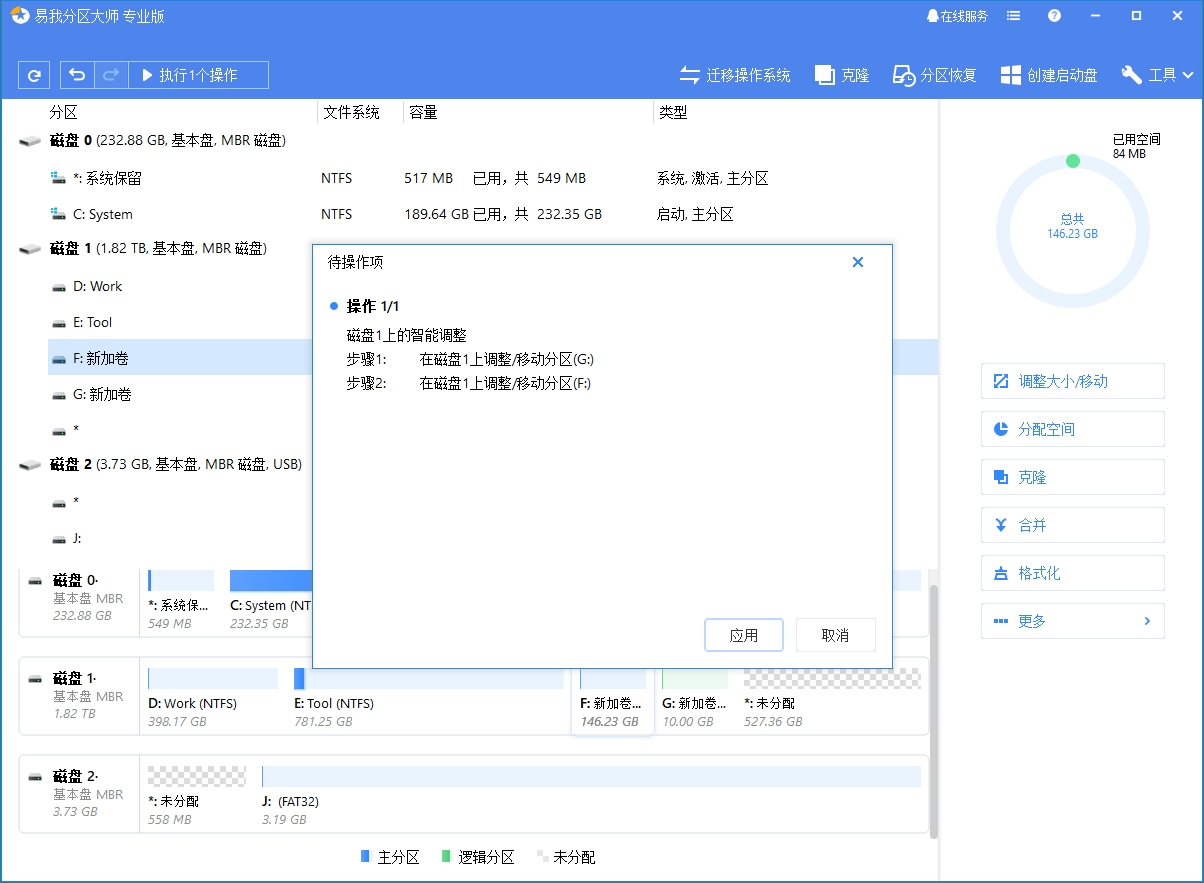
Task: Open the Clone (克隆) tool in top toolbar
Action: 842,75
